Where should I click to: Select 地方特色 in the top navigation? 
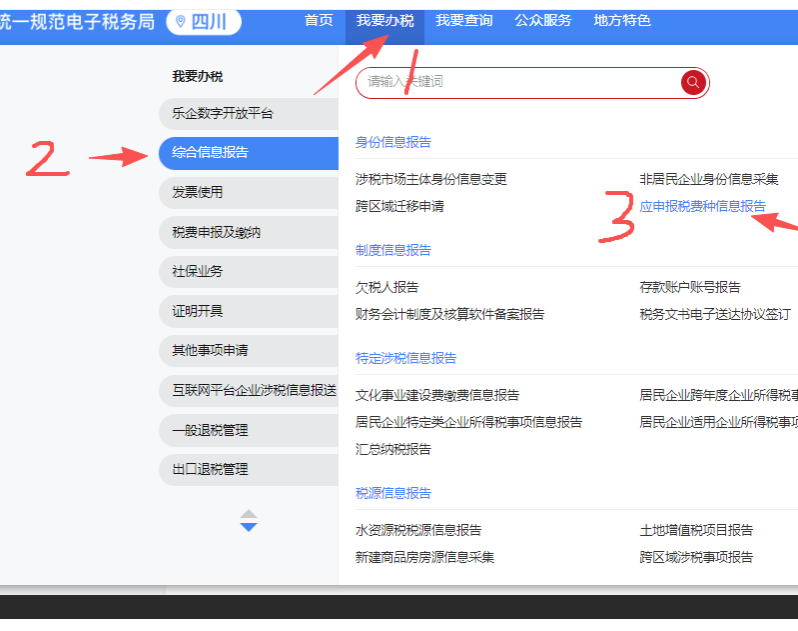pyautogui.click(x=622, y=20)
